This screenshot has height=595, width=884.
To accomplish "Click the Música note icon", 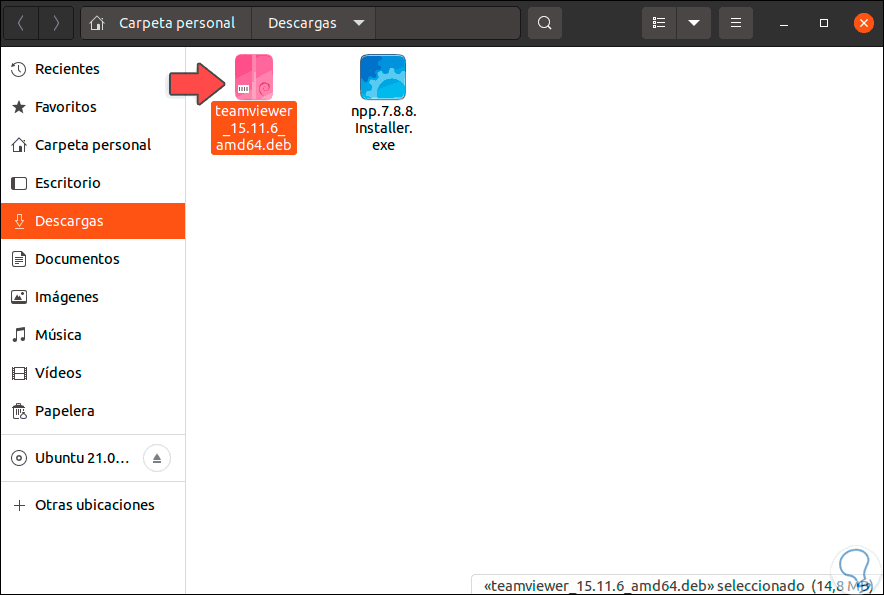I will click(19, 335).
